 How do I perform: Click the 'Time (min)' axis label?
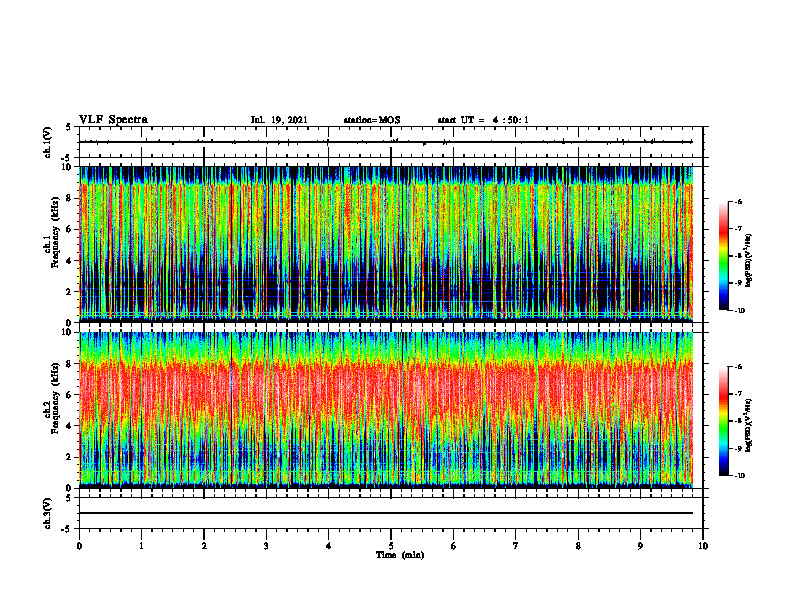[400, 555]
